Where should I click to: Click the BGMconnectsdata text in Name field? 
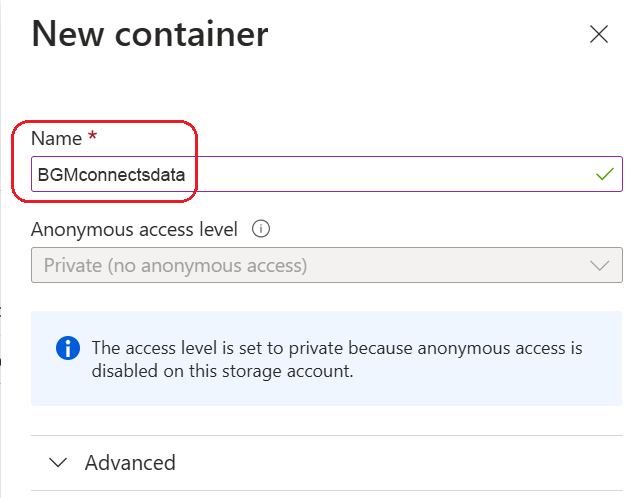tap(112, 174)
